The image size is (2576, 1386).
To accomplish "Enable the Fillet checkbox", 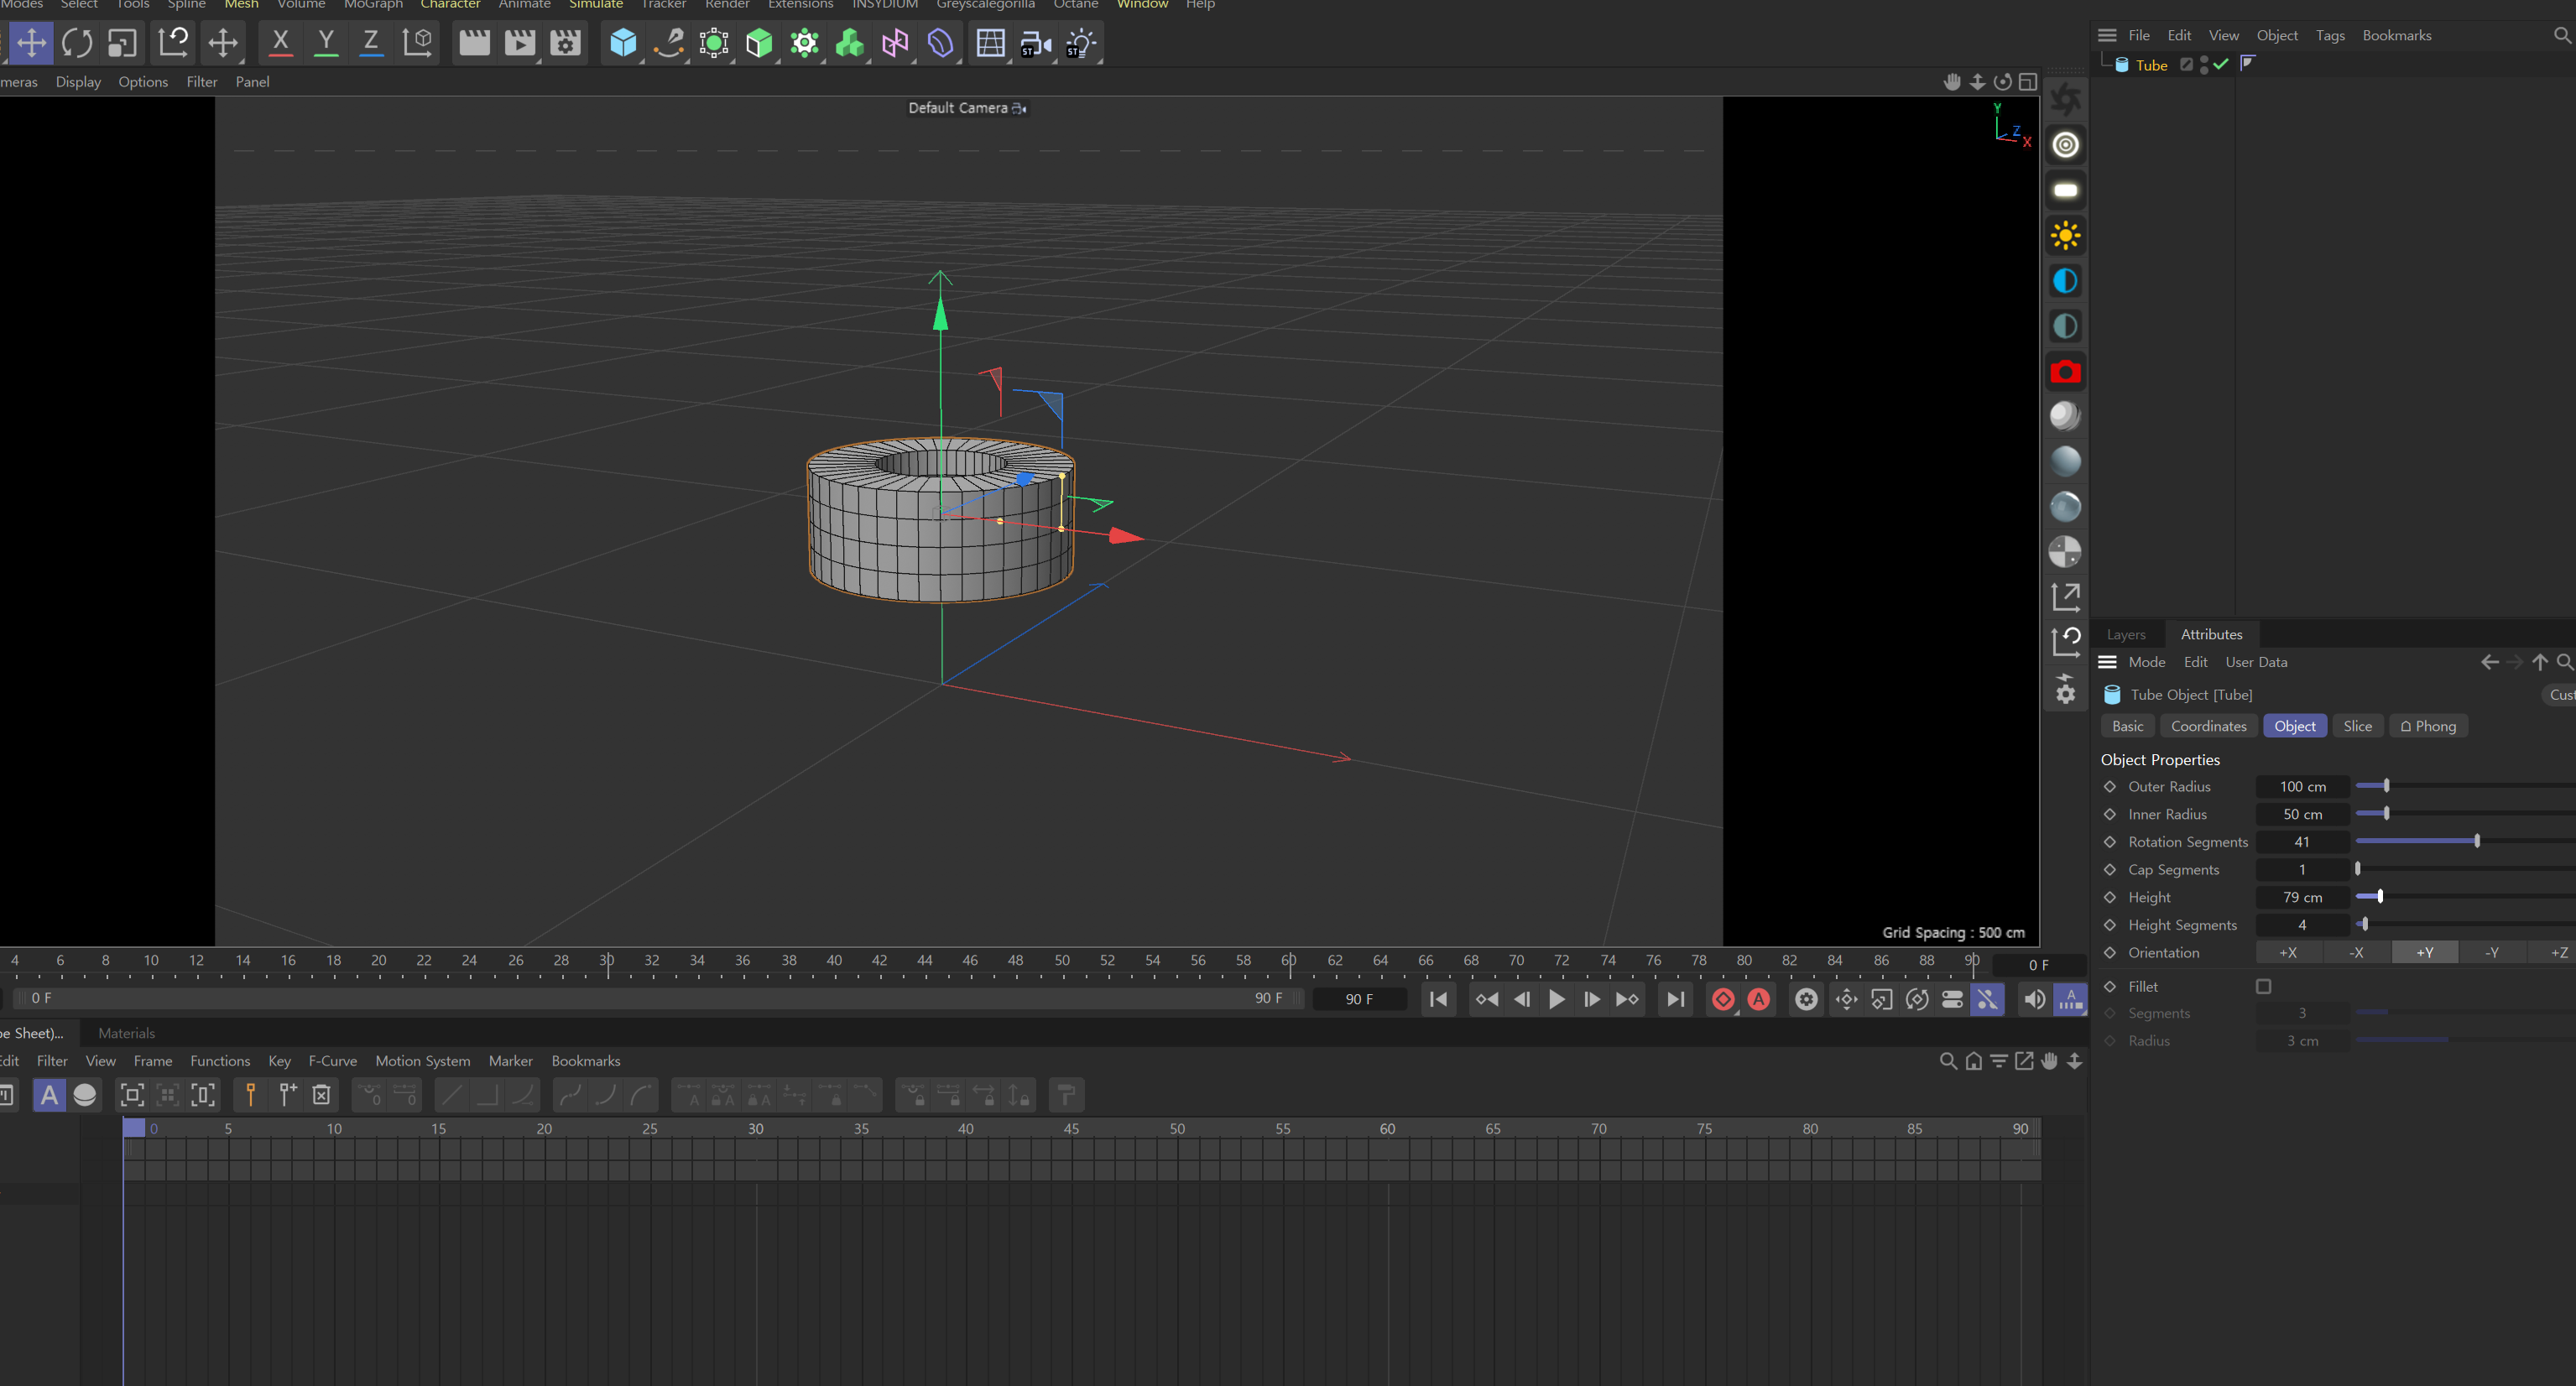I will tap(2264, 986).
